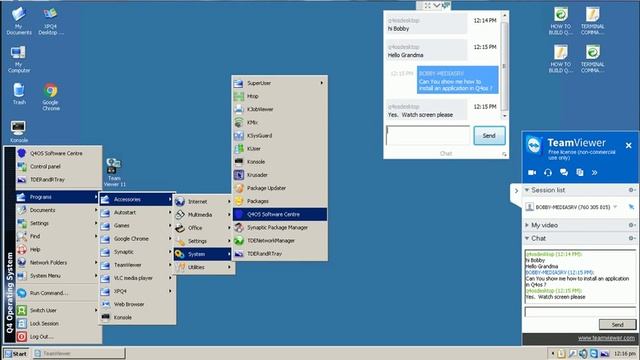Screen dimensions: 640x360
Task: Click Control panel in Start menu
Action: [x=58, y=167]
